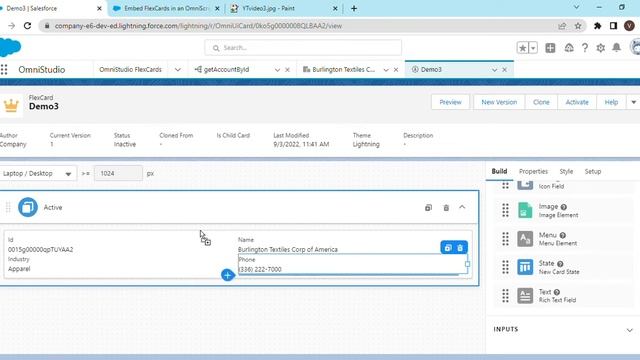Image resolution: width=640 pixels, height=360 pixels.
Task: Click drag handle beside Menu element
Action: pos(505,239)
